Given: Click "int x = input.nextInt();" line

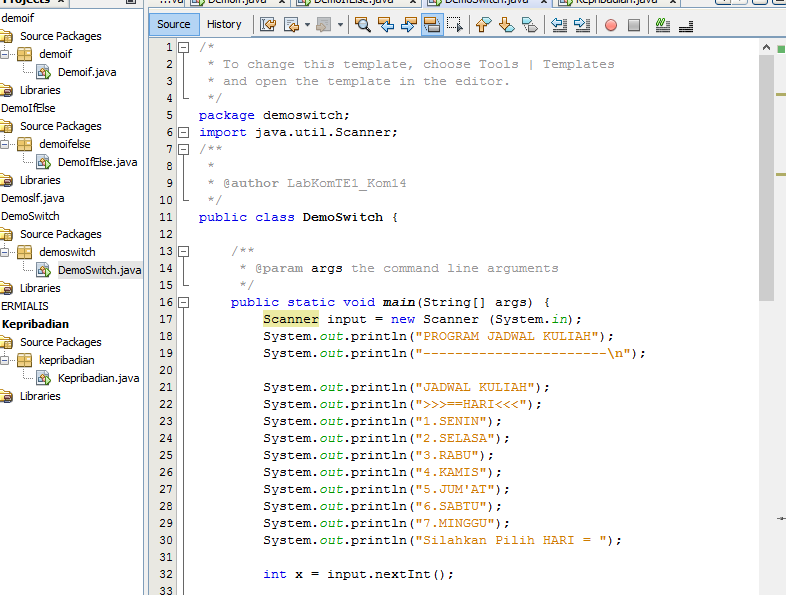Looking at the screenshot, I should pyautogui.click(x=358, y=574).
